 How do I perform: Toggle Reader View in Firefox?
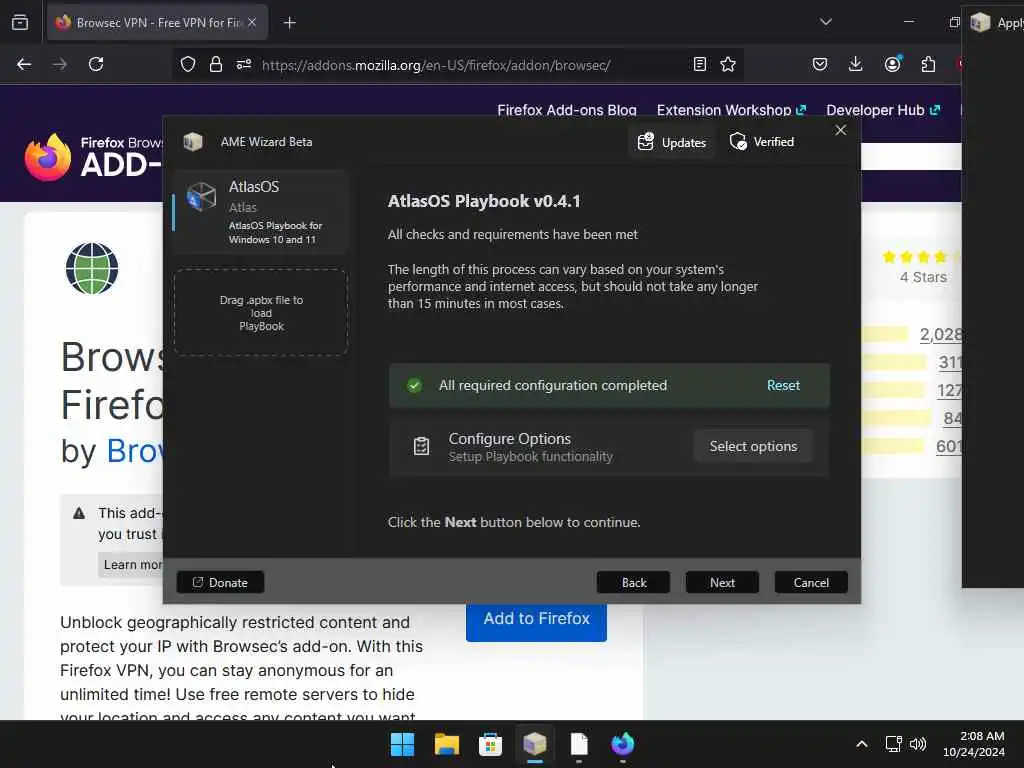699,64
